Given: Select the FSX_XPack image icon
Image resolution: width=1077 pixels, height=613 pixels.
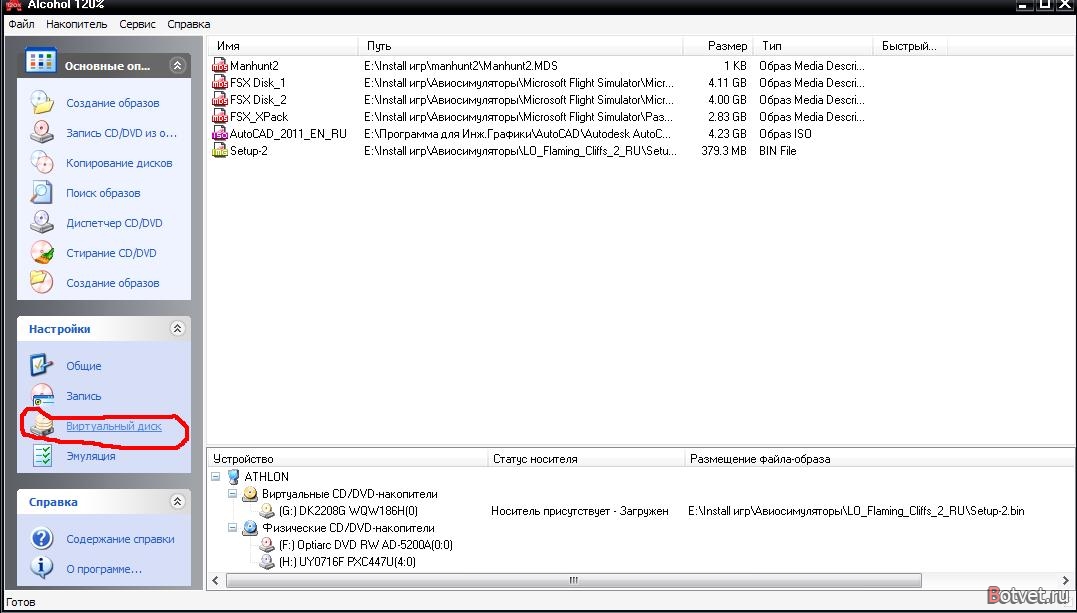Looking at the screenshot, I should click(219, 117).
